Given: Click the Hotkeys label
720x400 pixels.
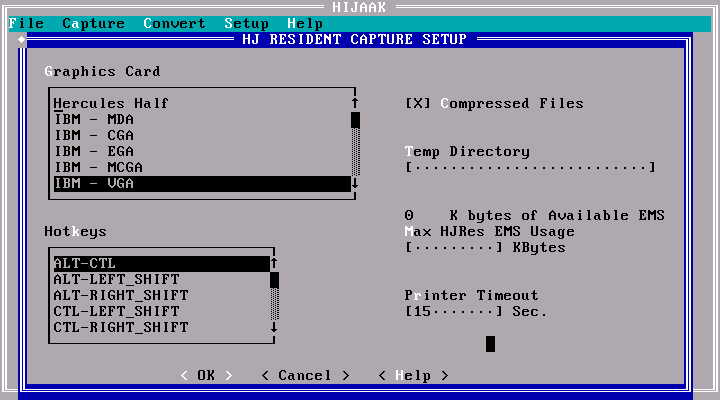Looking at the screenshot, I should click(x=75, y=231).
